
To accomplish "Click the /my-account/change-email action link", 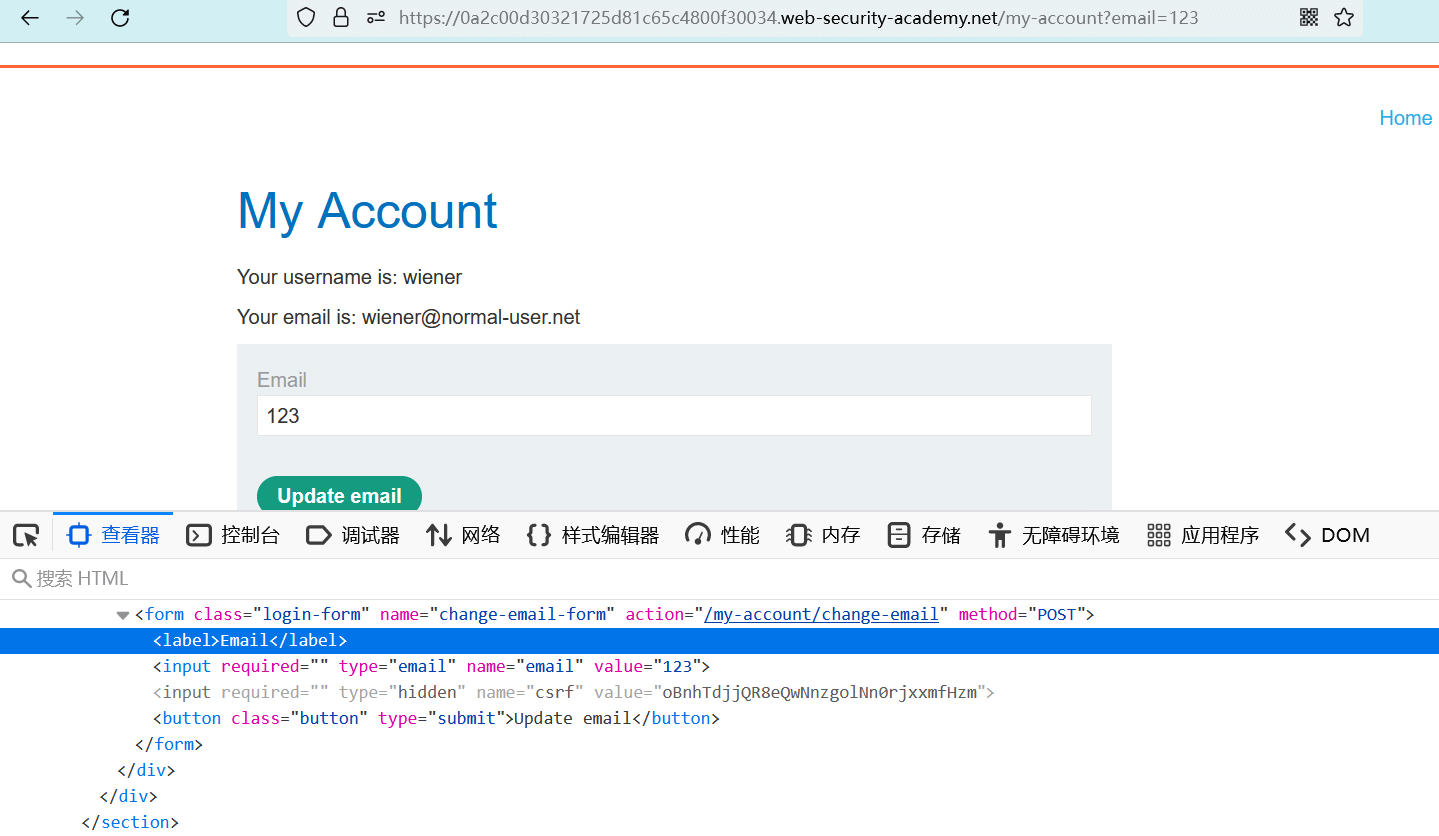I will pos(821,614).
